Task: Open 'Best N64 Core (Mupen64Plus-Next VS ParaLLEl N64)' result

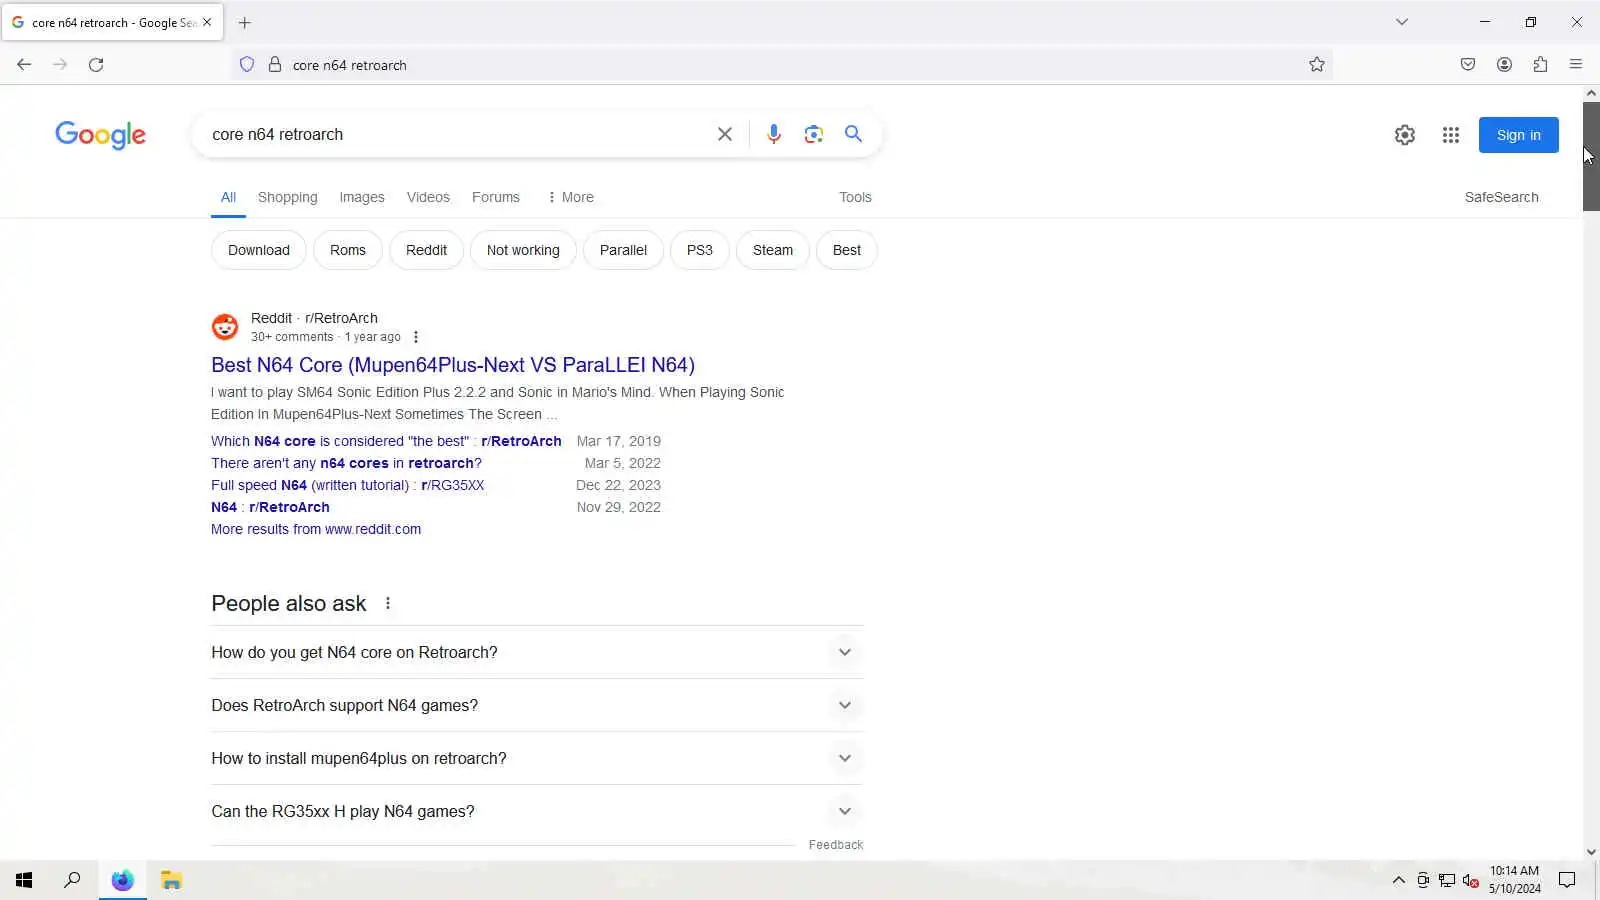Action: point(452,365)
